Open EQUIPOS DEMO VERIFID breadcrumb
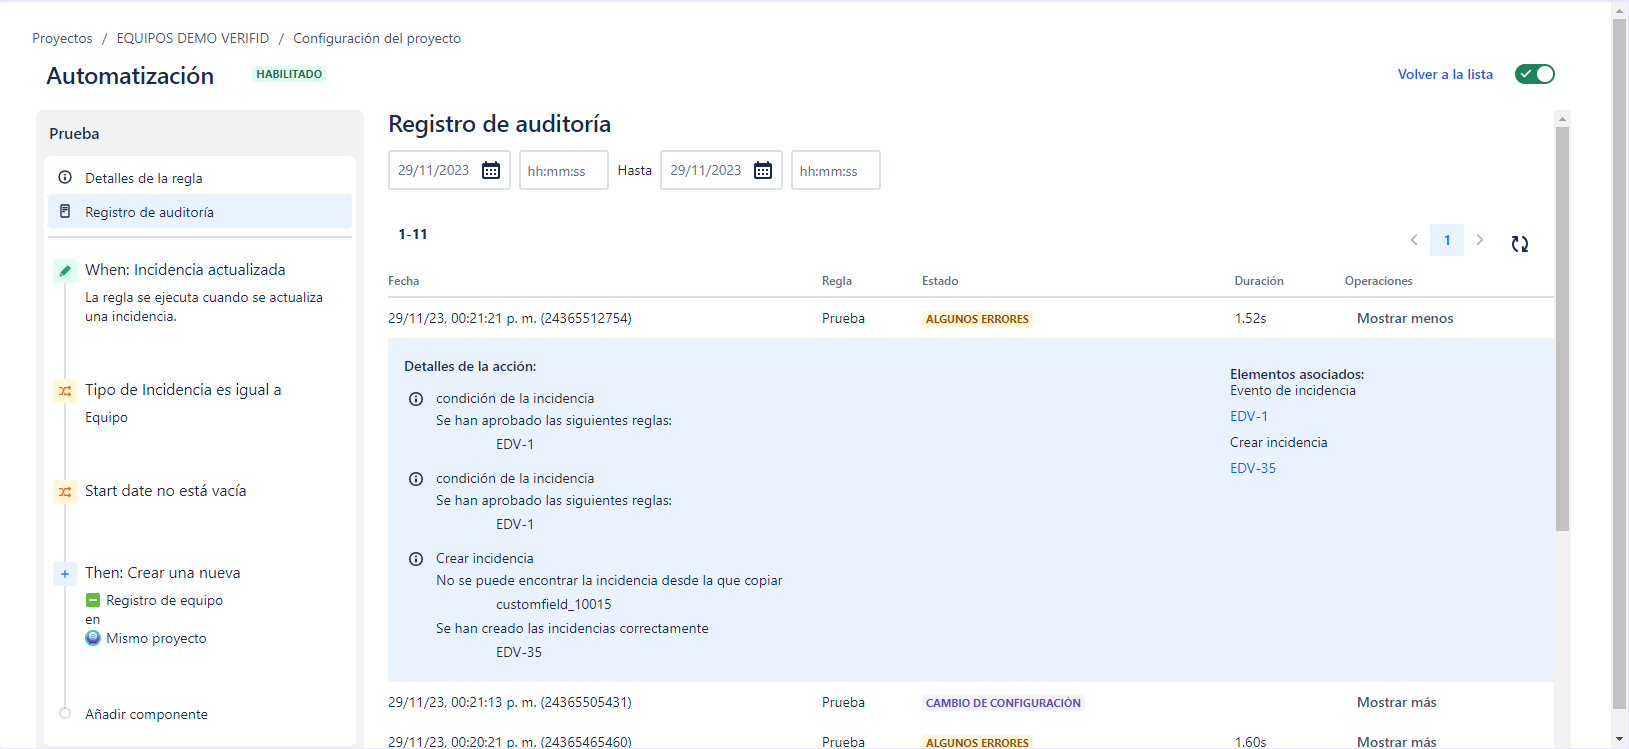Screen dimensions: 1629x749 click(193, 38)
